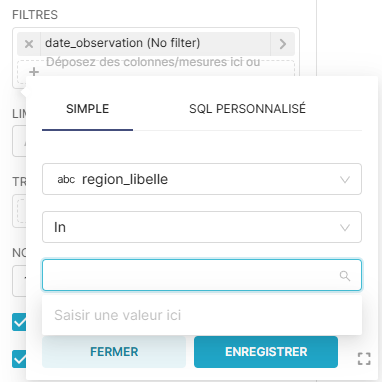Toggle the upper blue checkbox at left edge
Viewport: 382px width, 382px height.
click(x=19, y=322)
